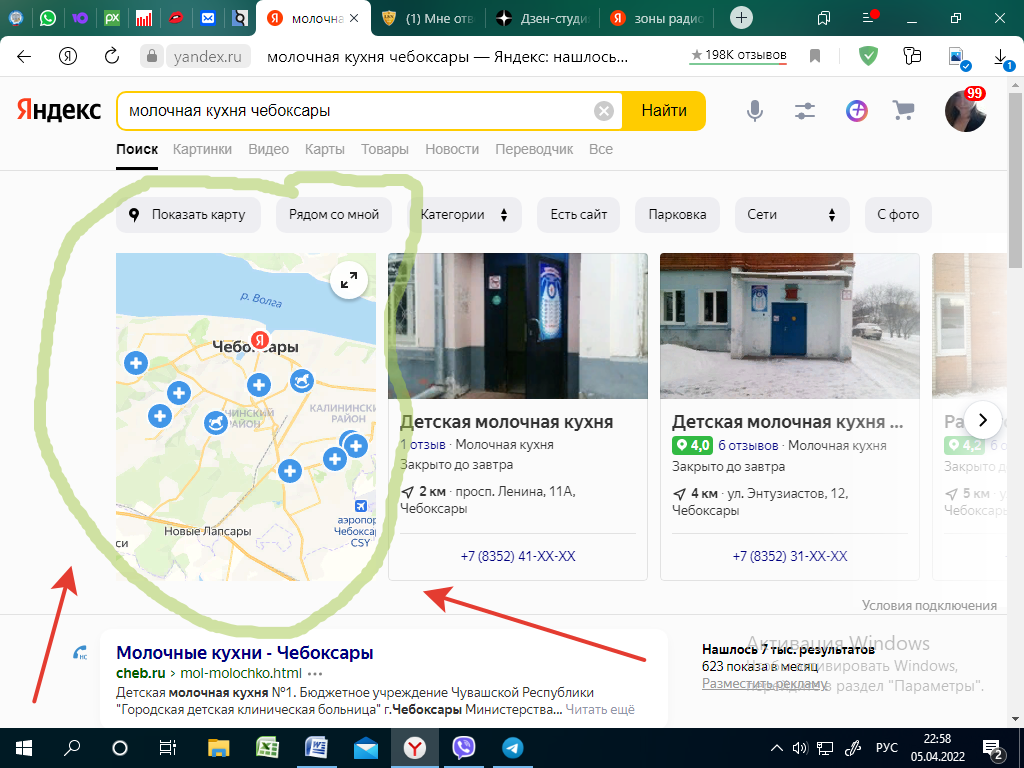Click the browser hamburger menu icon

[x=869, y=18]
